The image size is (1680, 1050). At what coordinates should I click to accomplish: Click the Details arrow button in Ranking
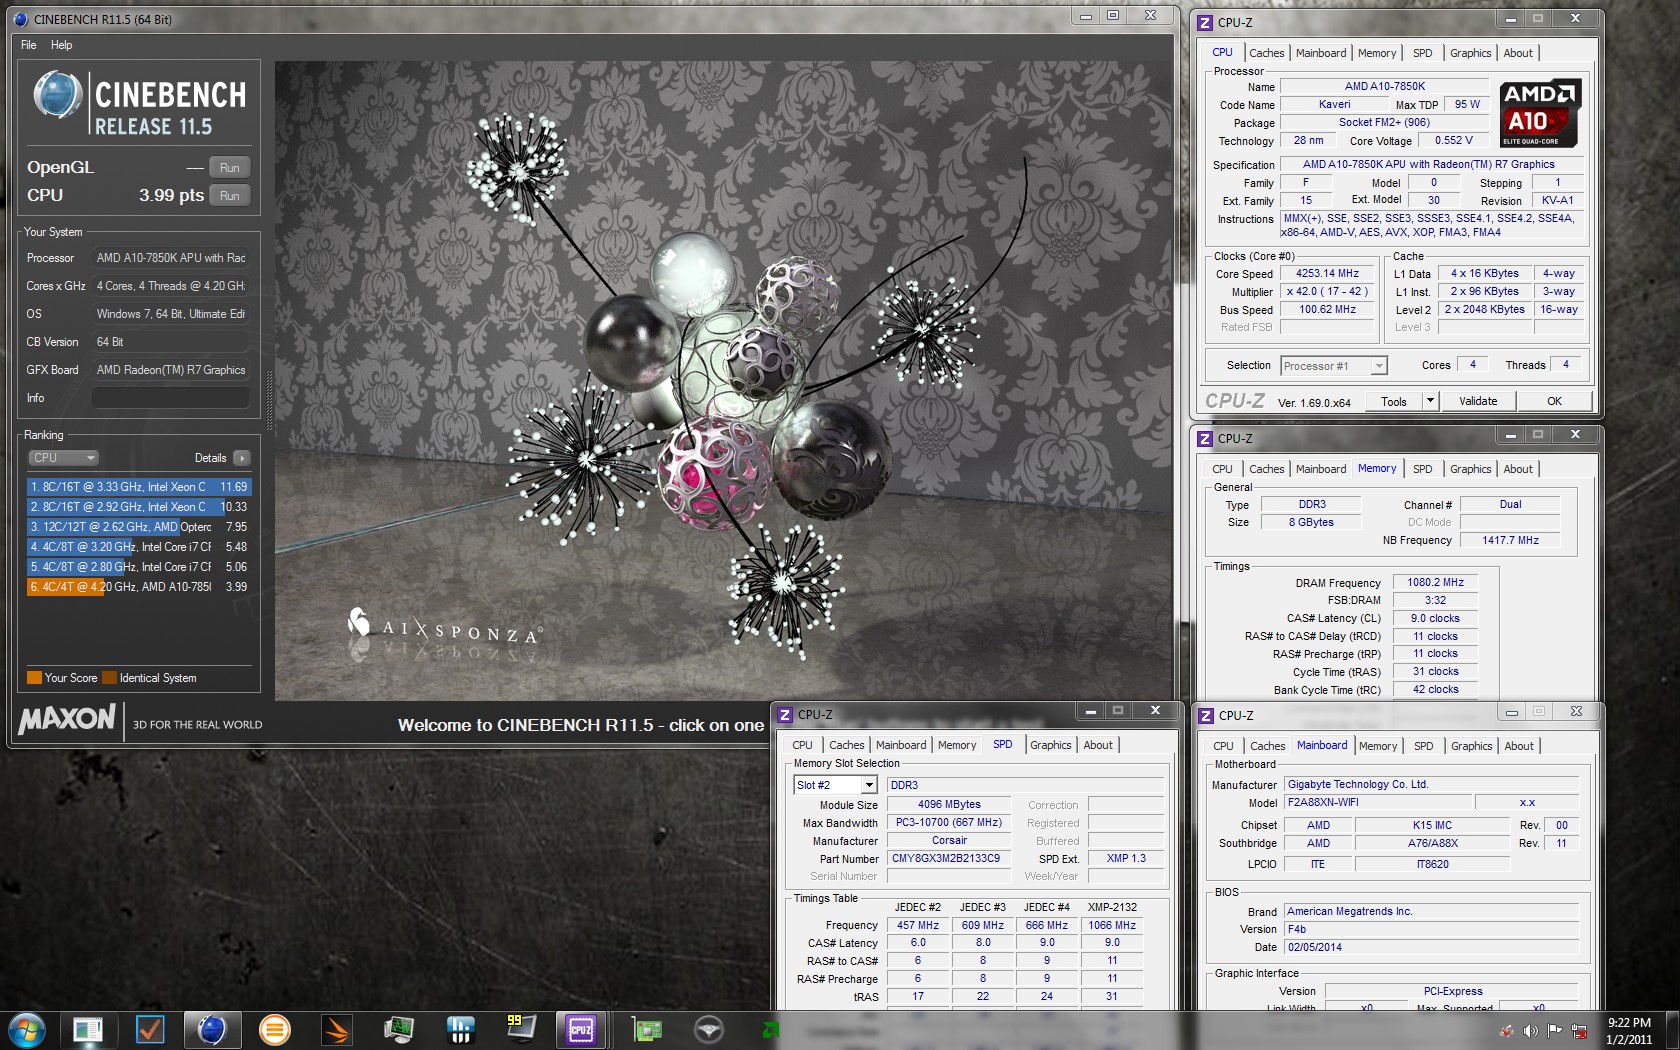coord(241,458)
